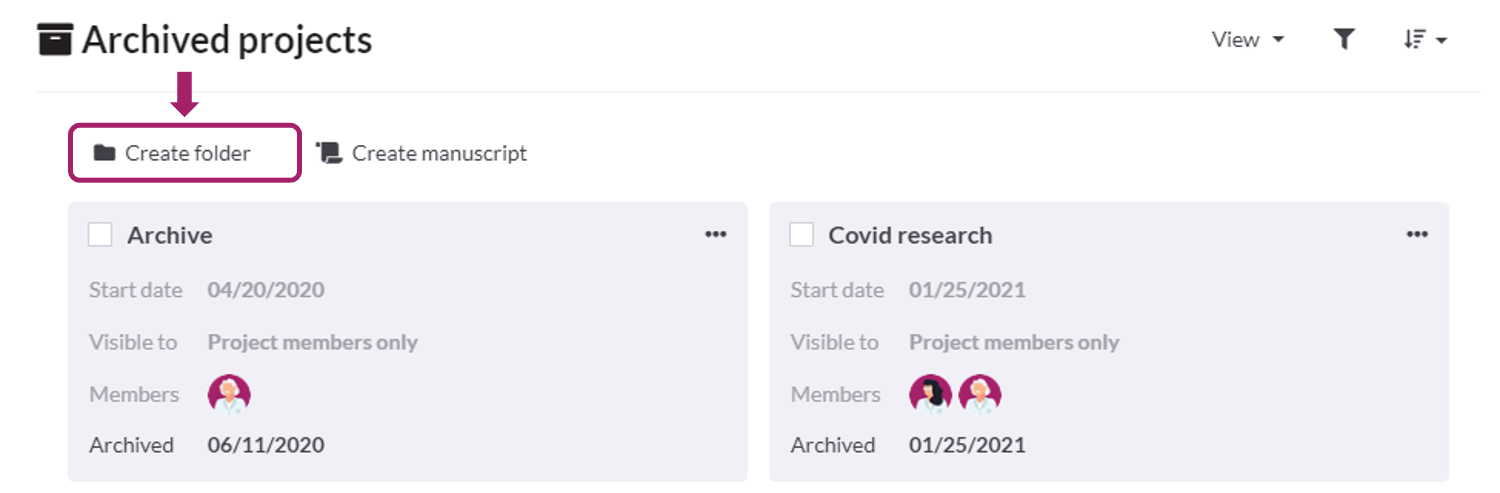1500x493 pixels.
Task: Click the scroll icon in Create manuscript
Action: [x=329, y=153]
